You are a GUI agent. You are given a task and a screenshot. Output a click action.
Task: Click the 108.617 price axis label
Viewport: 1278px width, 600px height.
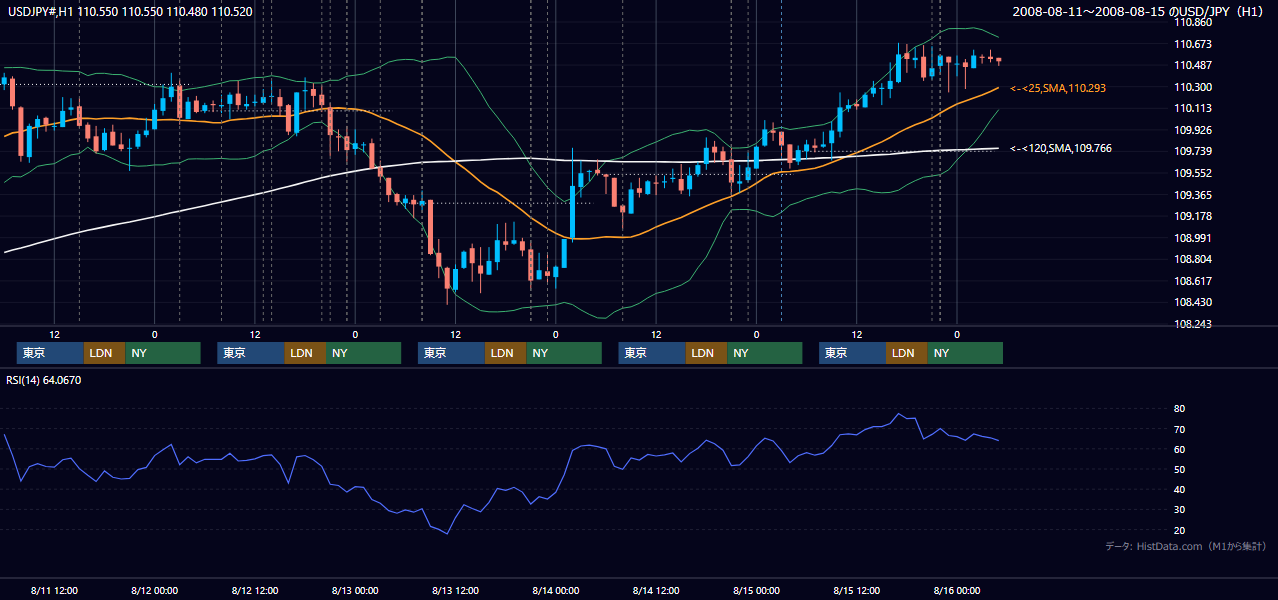click(x=1194, y=281)
